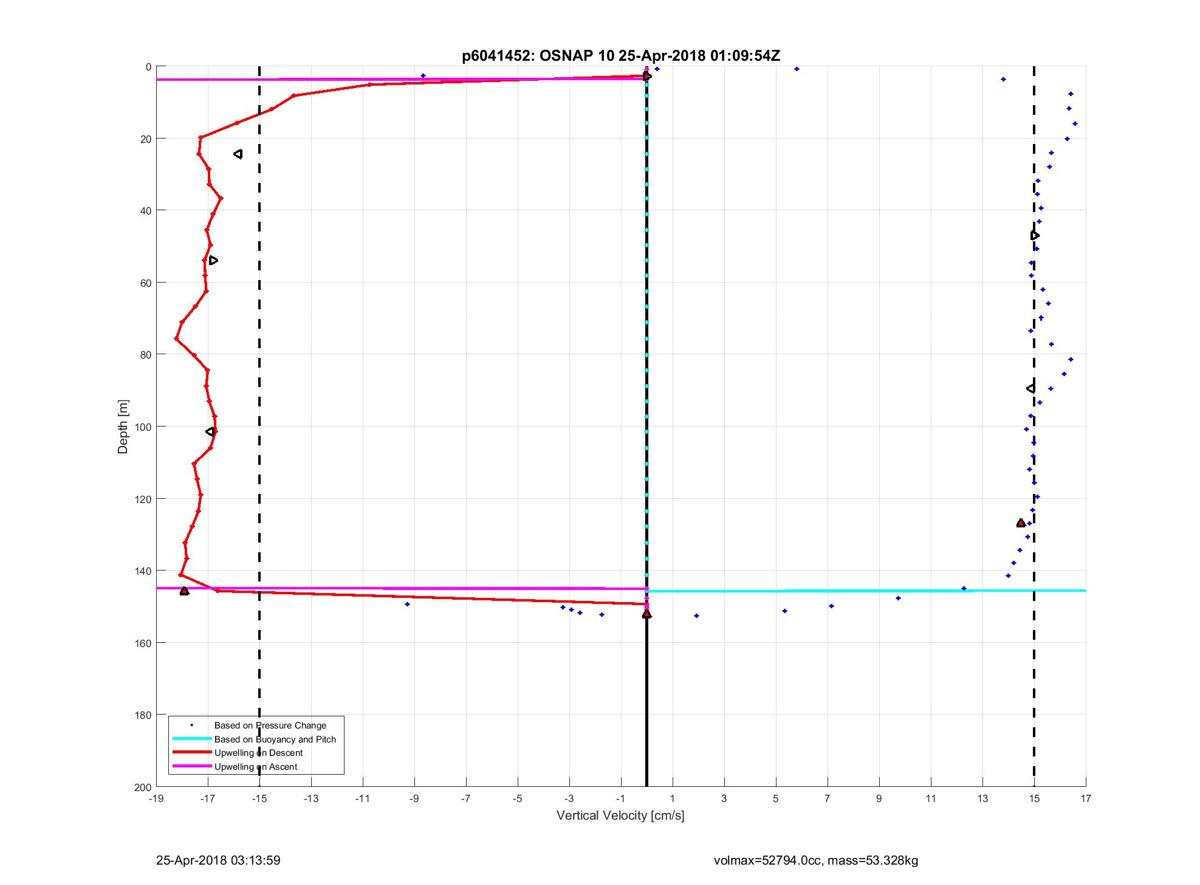
Task: Click the red triangle marker near 14.5 cm/s, 127 m
Action: point(1021,523)
